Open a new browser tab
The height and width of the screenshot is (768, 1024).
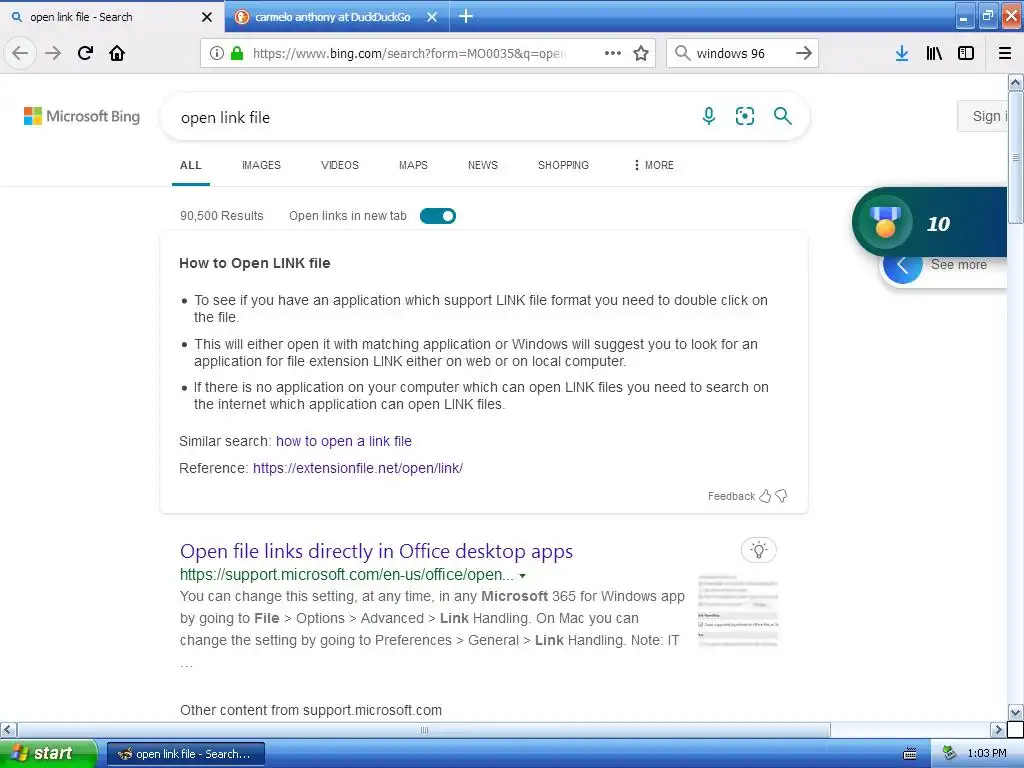coord(466,16)
